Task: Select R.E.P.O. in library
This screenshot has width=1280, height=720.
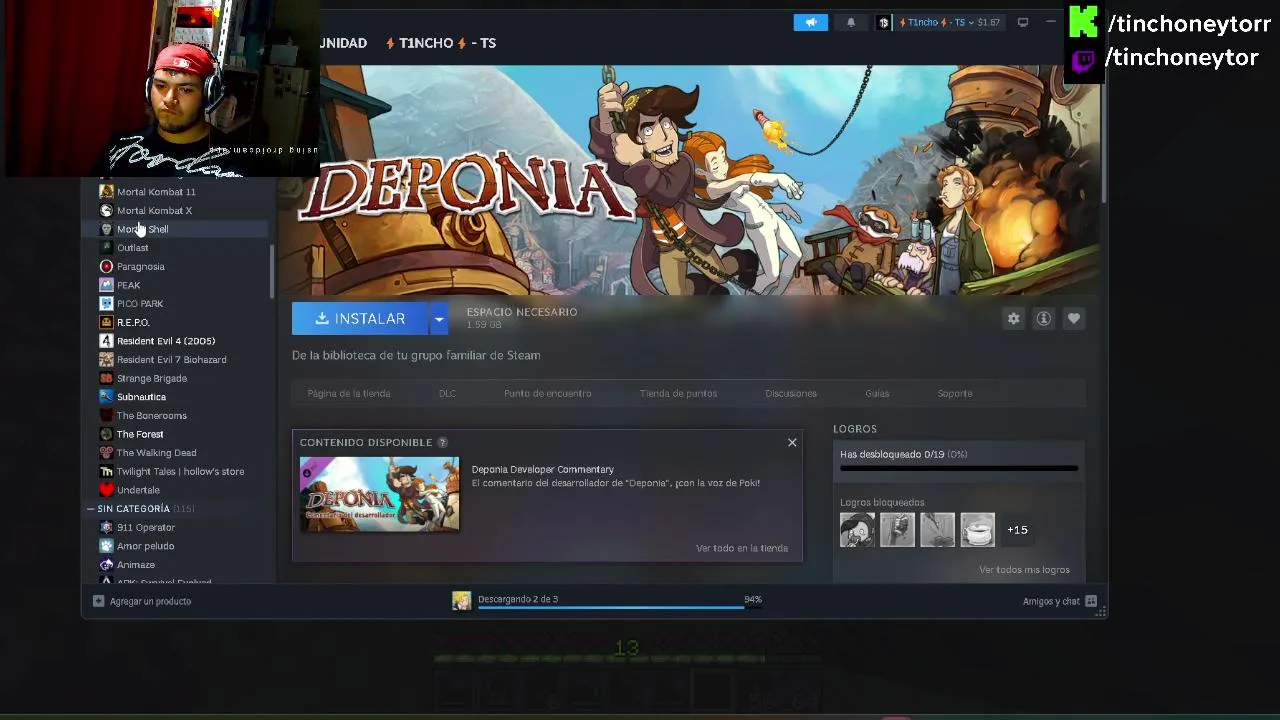Action: pos(133,322)
